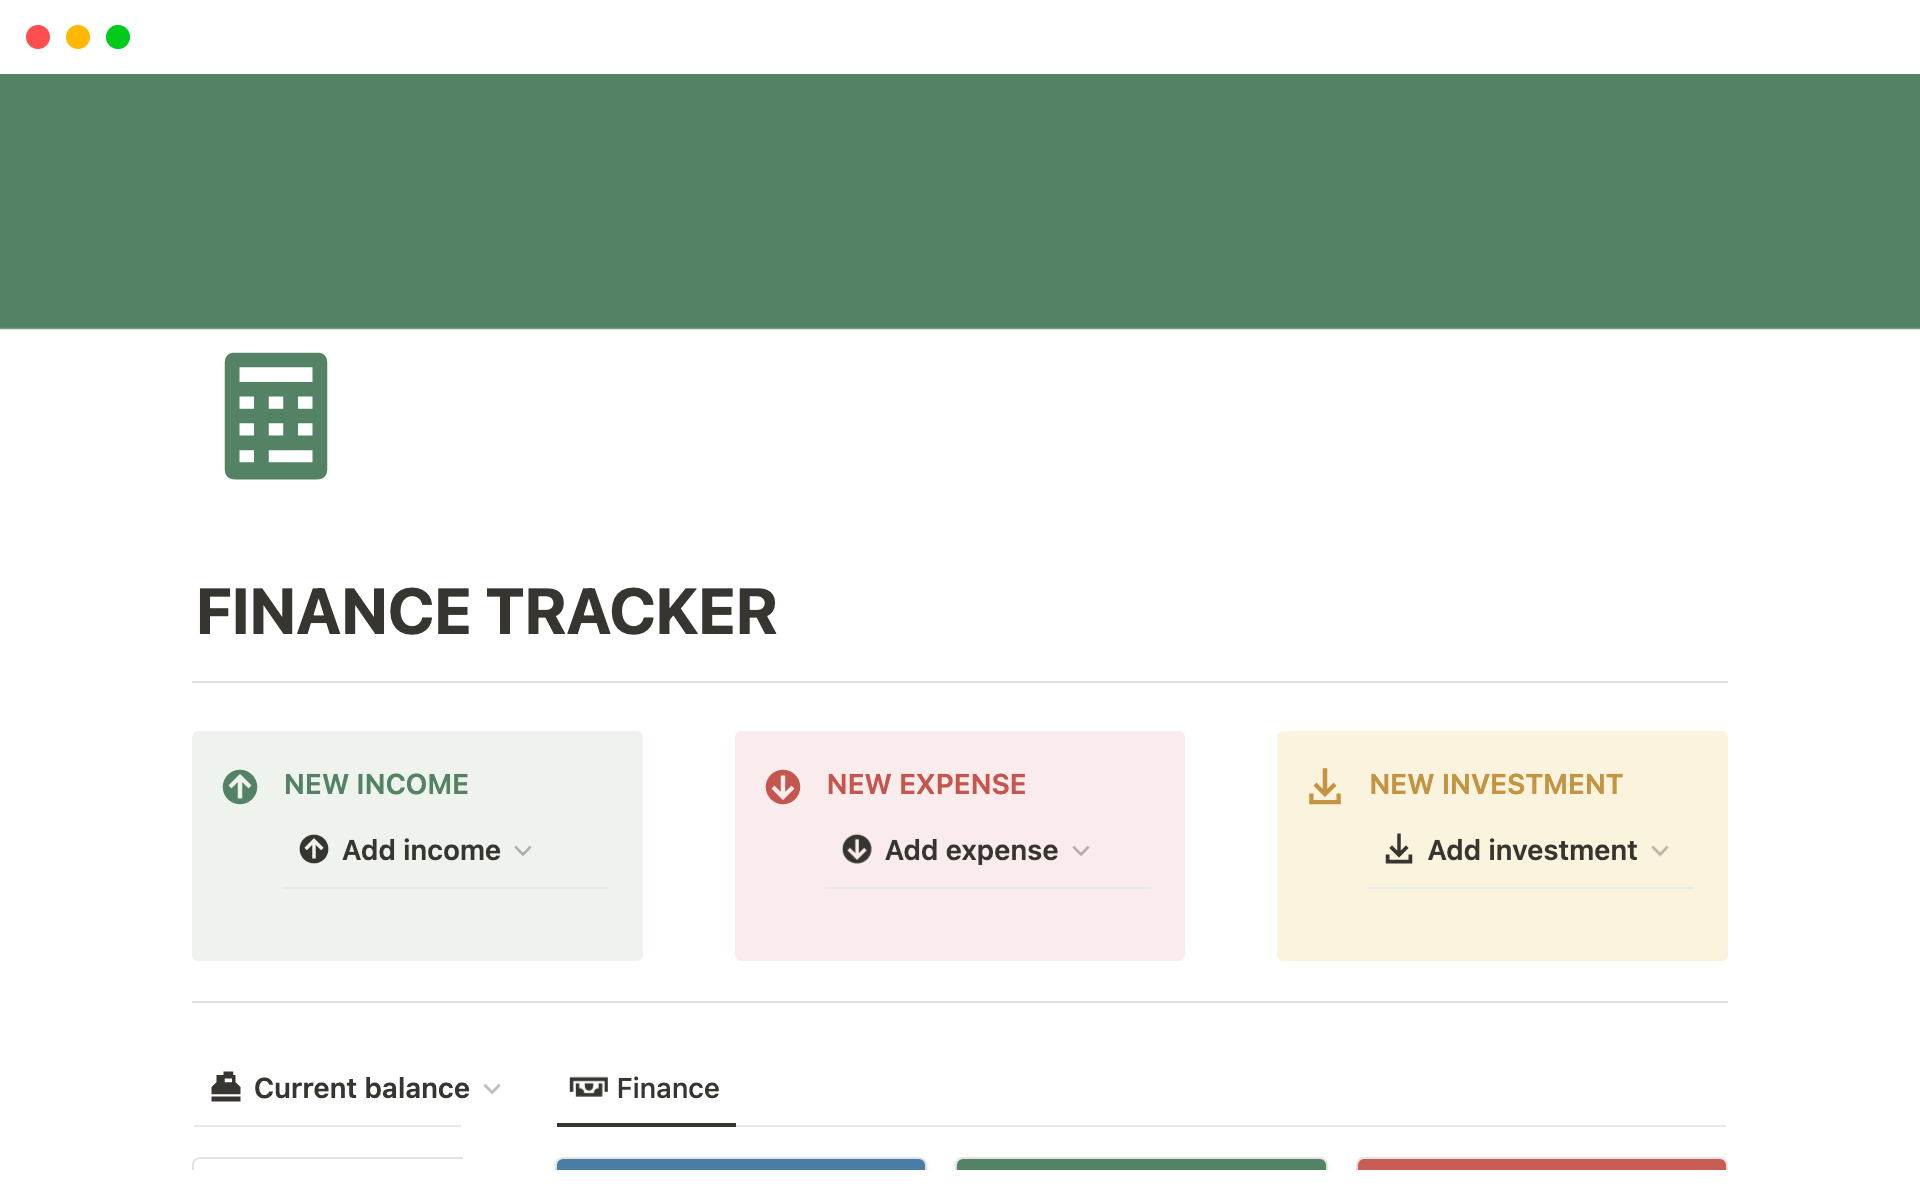Click the NEW EXPENSE downward arrow icon
This screenshot has height=1200, width=1920.
coord(784,784)
